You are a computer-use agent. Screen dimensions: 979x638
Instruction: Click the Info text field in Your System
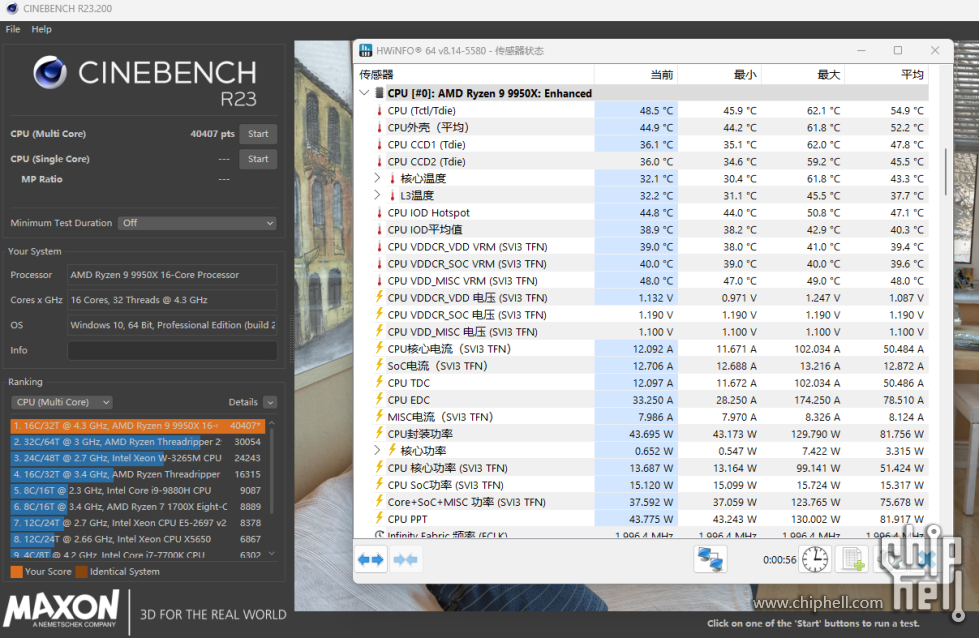(x=172, y=350)
